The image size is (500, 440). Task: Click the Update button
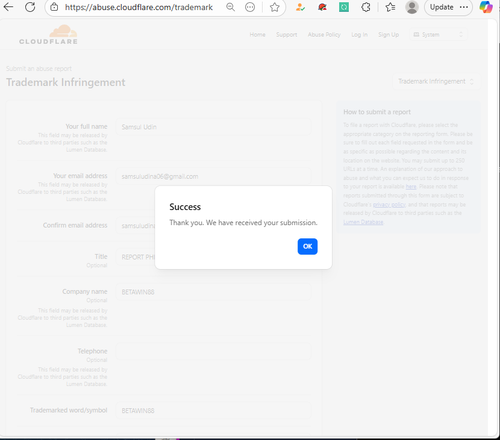pos(448,7)
